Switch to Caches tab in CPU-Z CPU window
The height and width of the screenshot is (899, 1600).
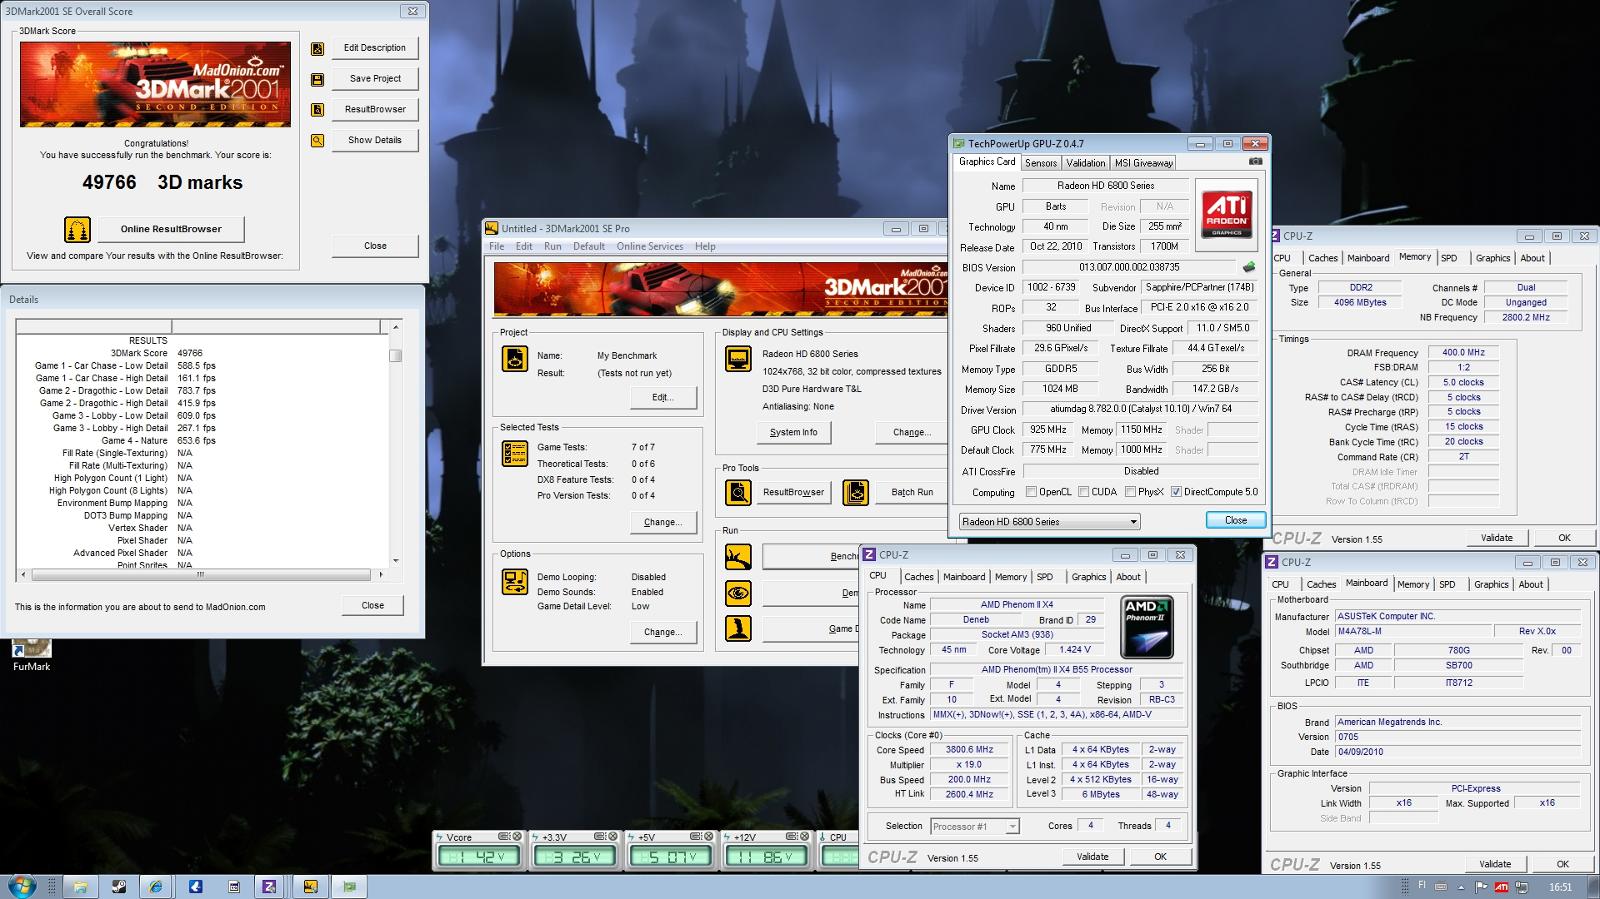click(918, 577)
